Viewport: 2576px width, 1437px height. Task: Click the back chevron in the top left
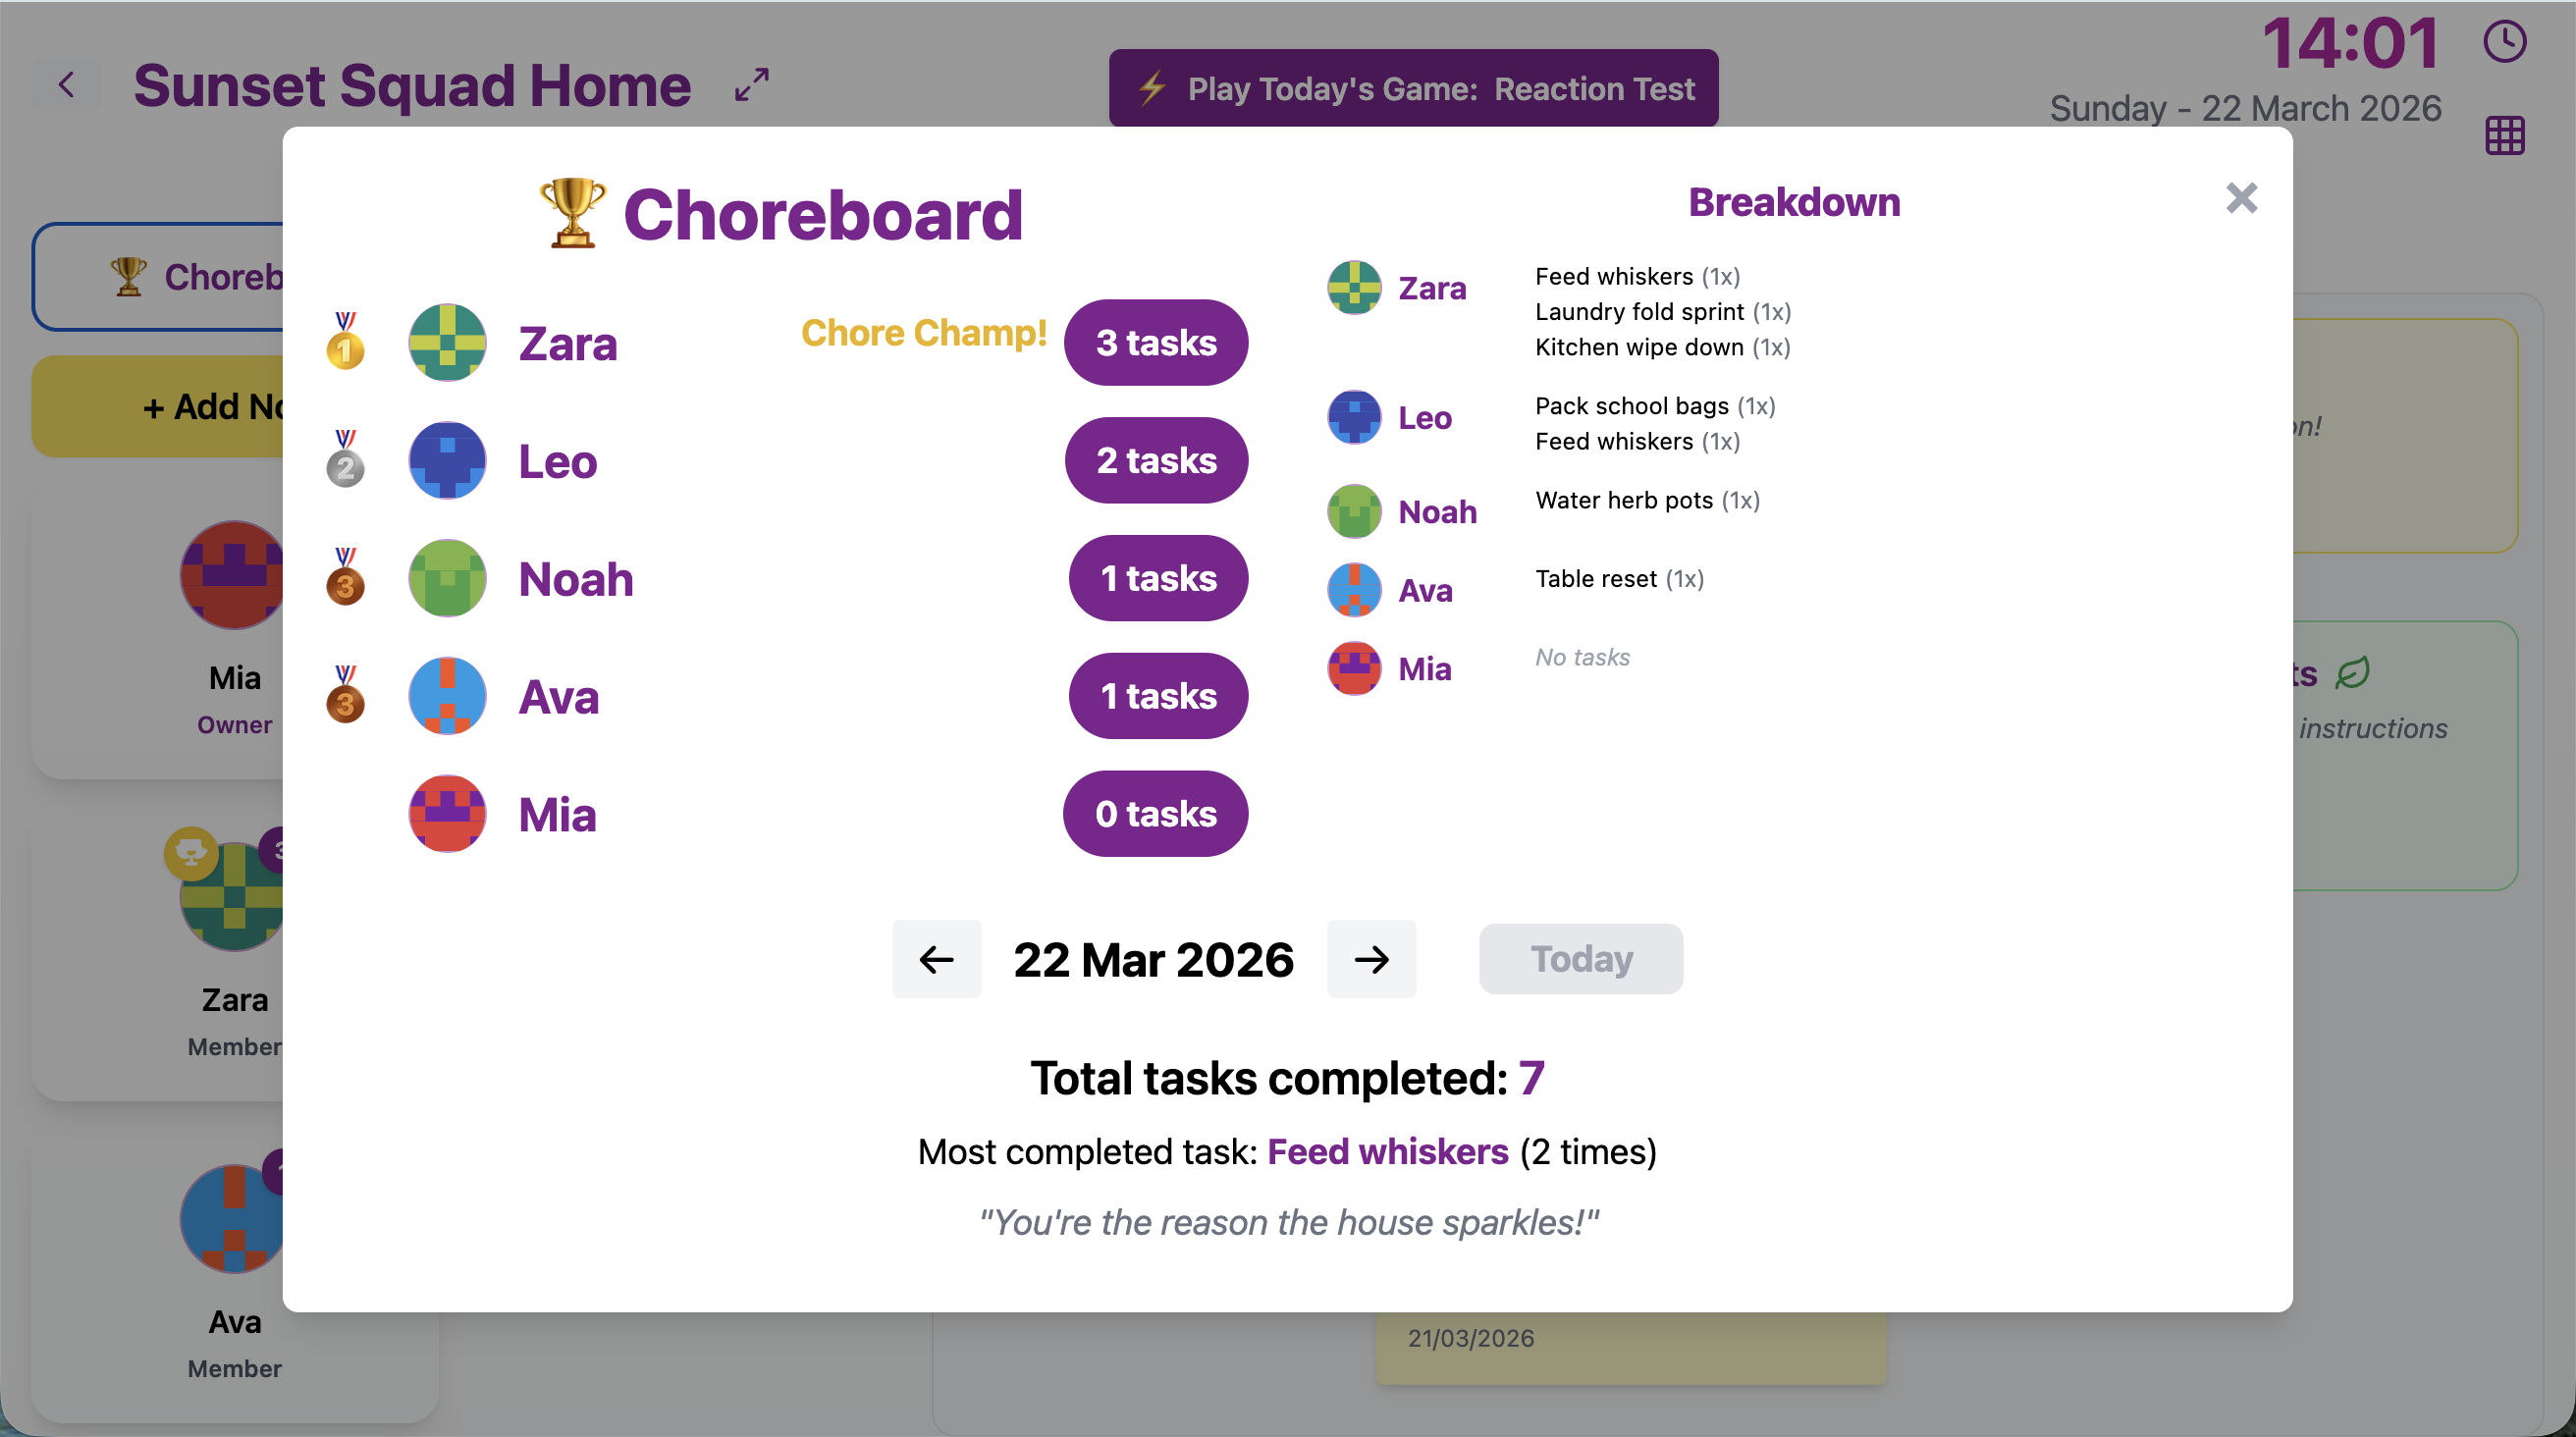(66, 85)
